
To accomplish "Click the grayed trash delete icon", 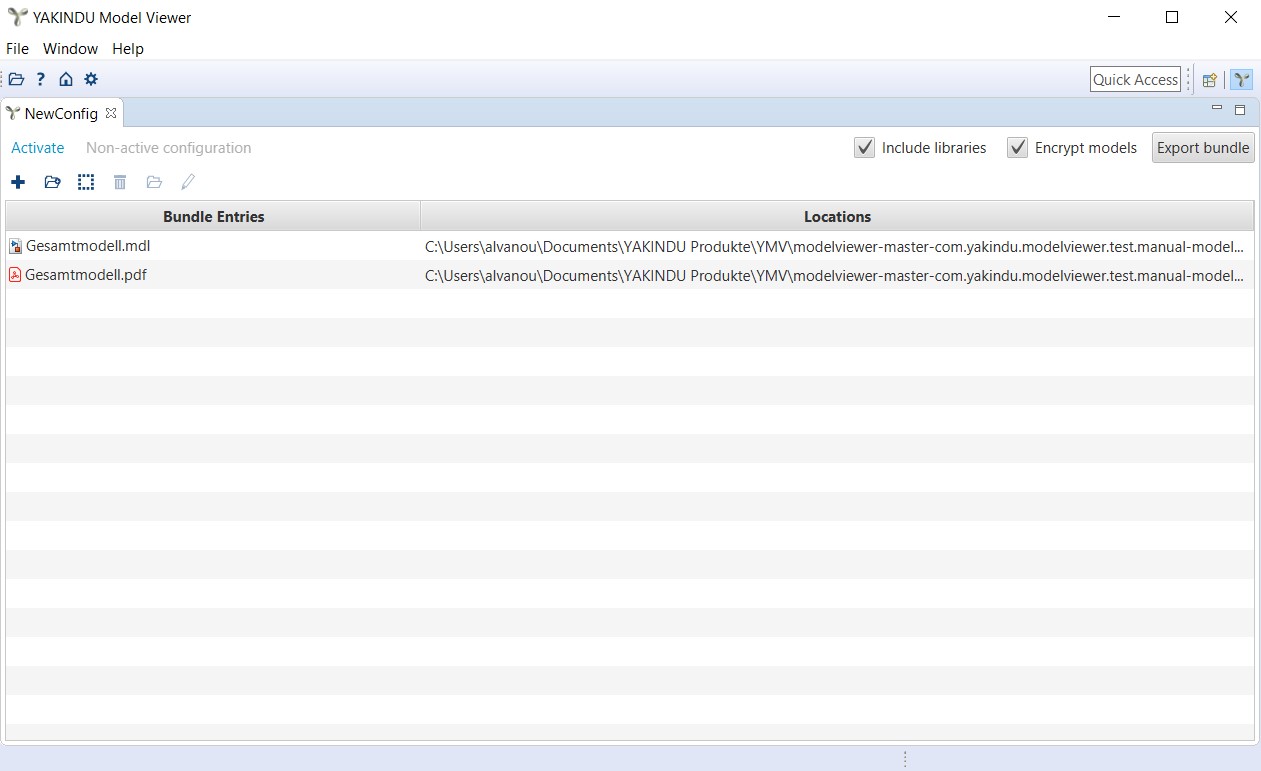I will [120, 182].
